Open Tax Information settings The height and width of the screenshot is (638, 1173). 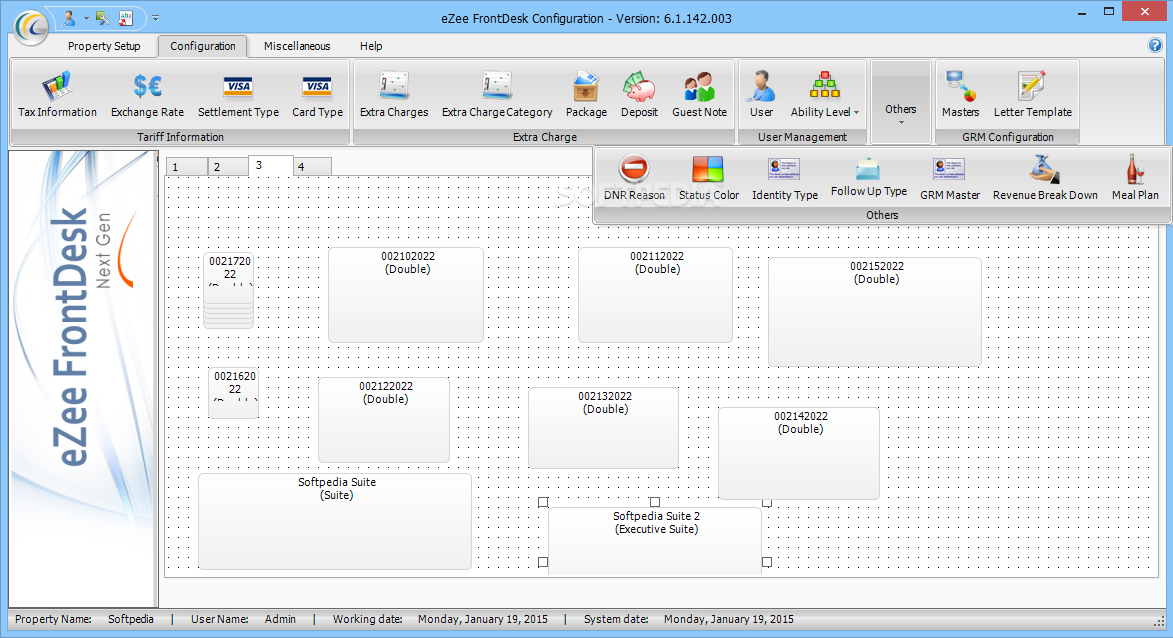pyautogui.click(x=58, y=95)
